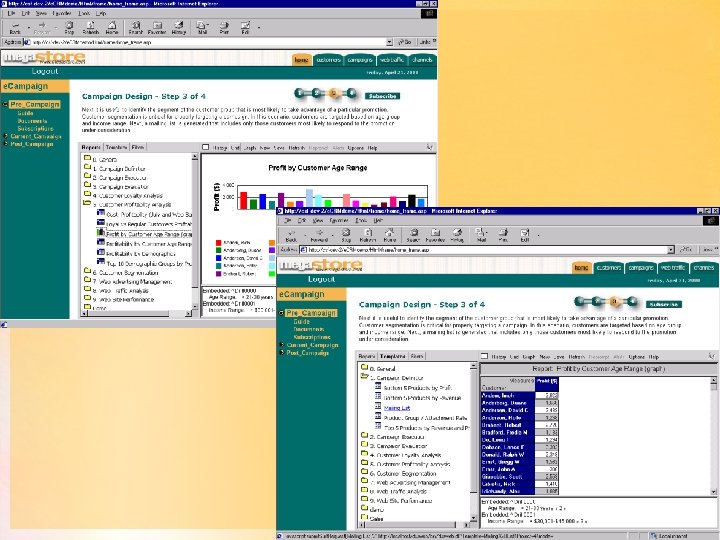
Task: Open Documents under Pre_Campaign in rear window
Action: (x=32, y=120)
